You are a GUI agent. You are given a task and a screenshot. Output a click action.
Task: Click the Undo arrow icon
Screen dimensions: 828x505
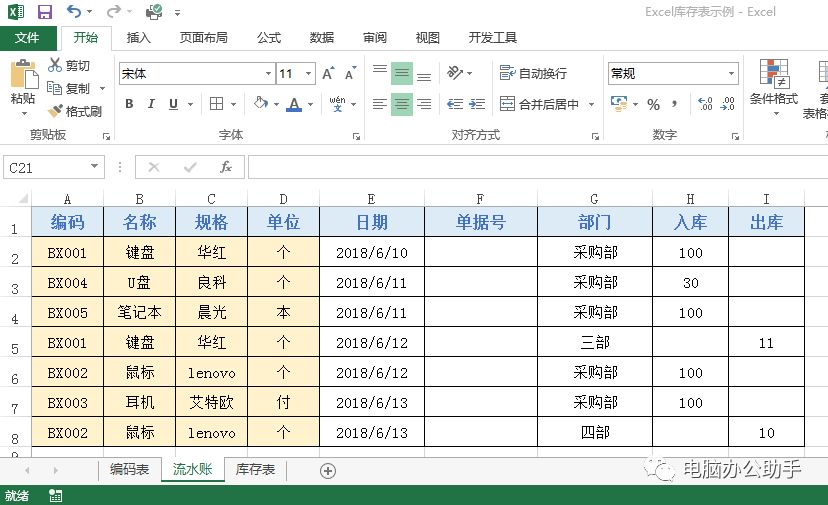pos(74,11)
